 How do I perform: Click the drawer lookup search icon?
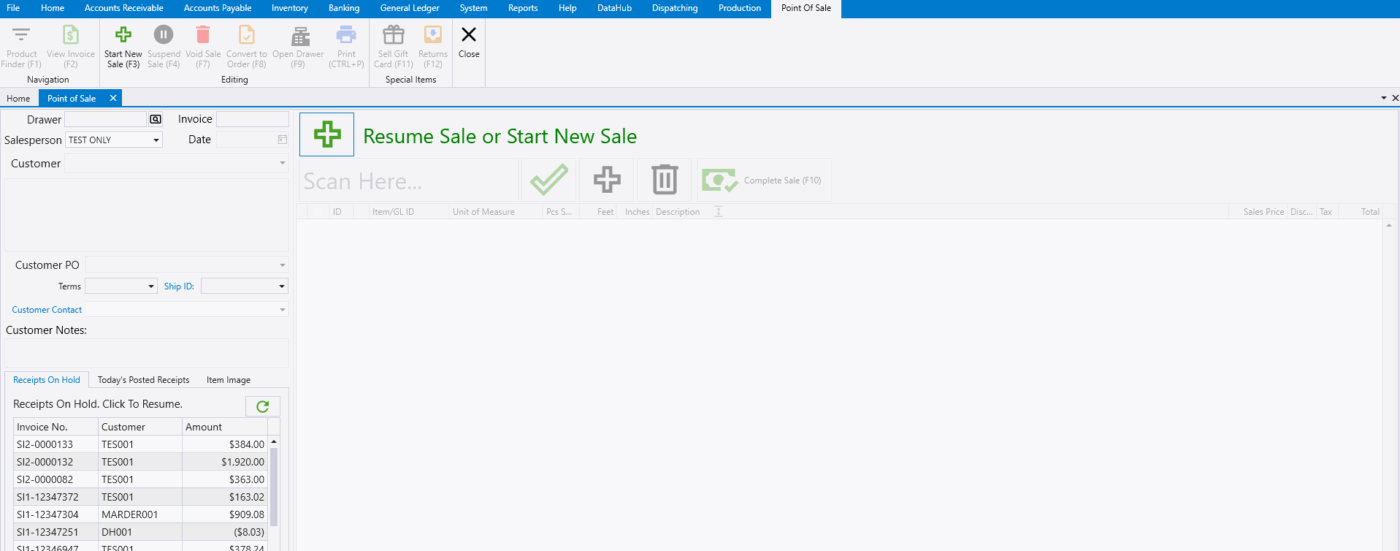coord(155,119)
